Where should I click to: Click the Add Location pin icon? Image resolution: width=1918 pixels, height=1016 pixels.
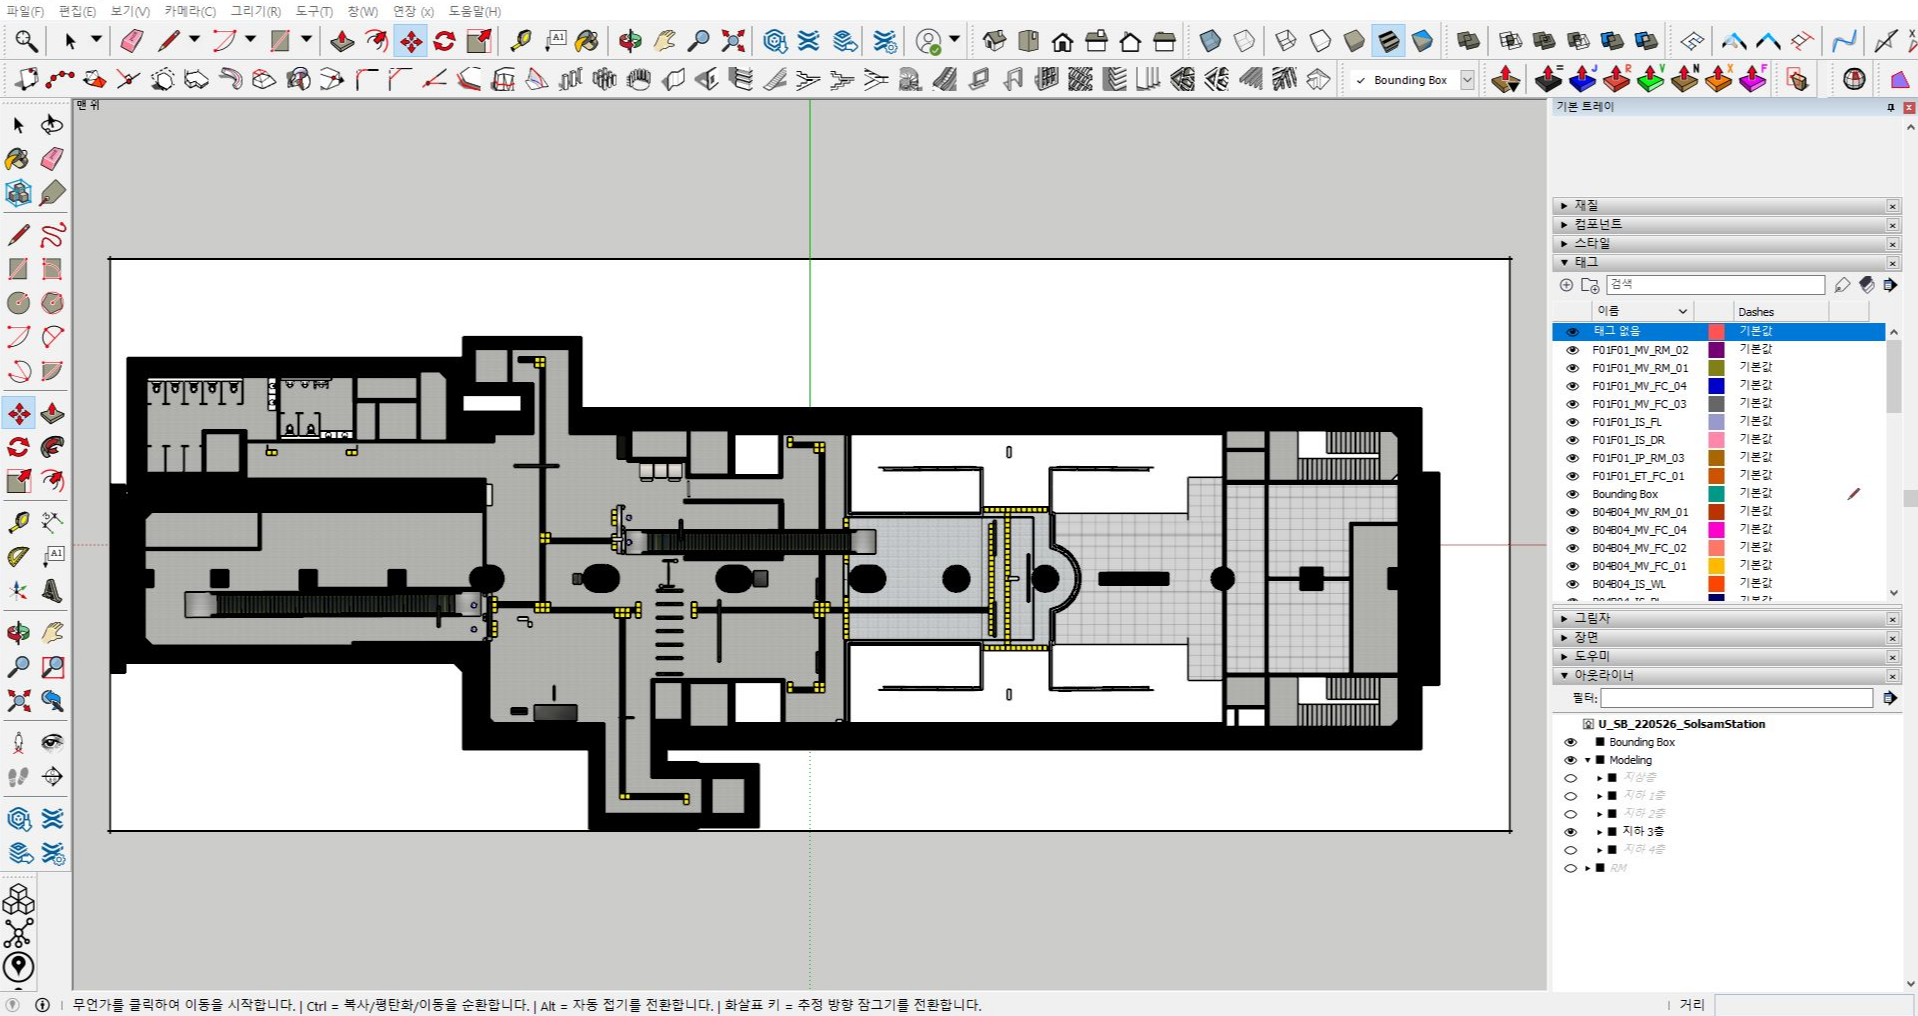click(18, 967)
